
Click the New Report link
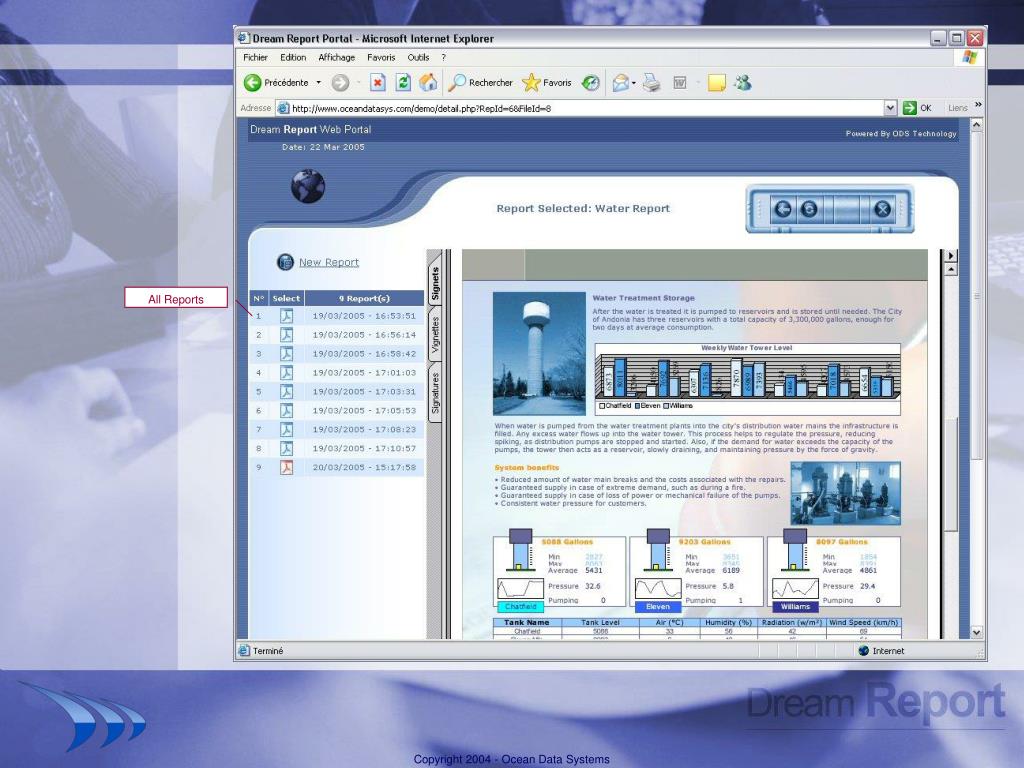point(329,263)
